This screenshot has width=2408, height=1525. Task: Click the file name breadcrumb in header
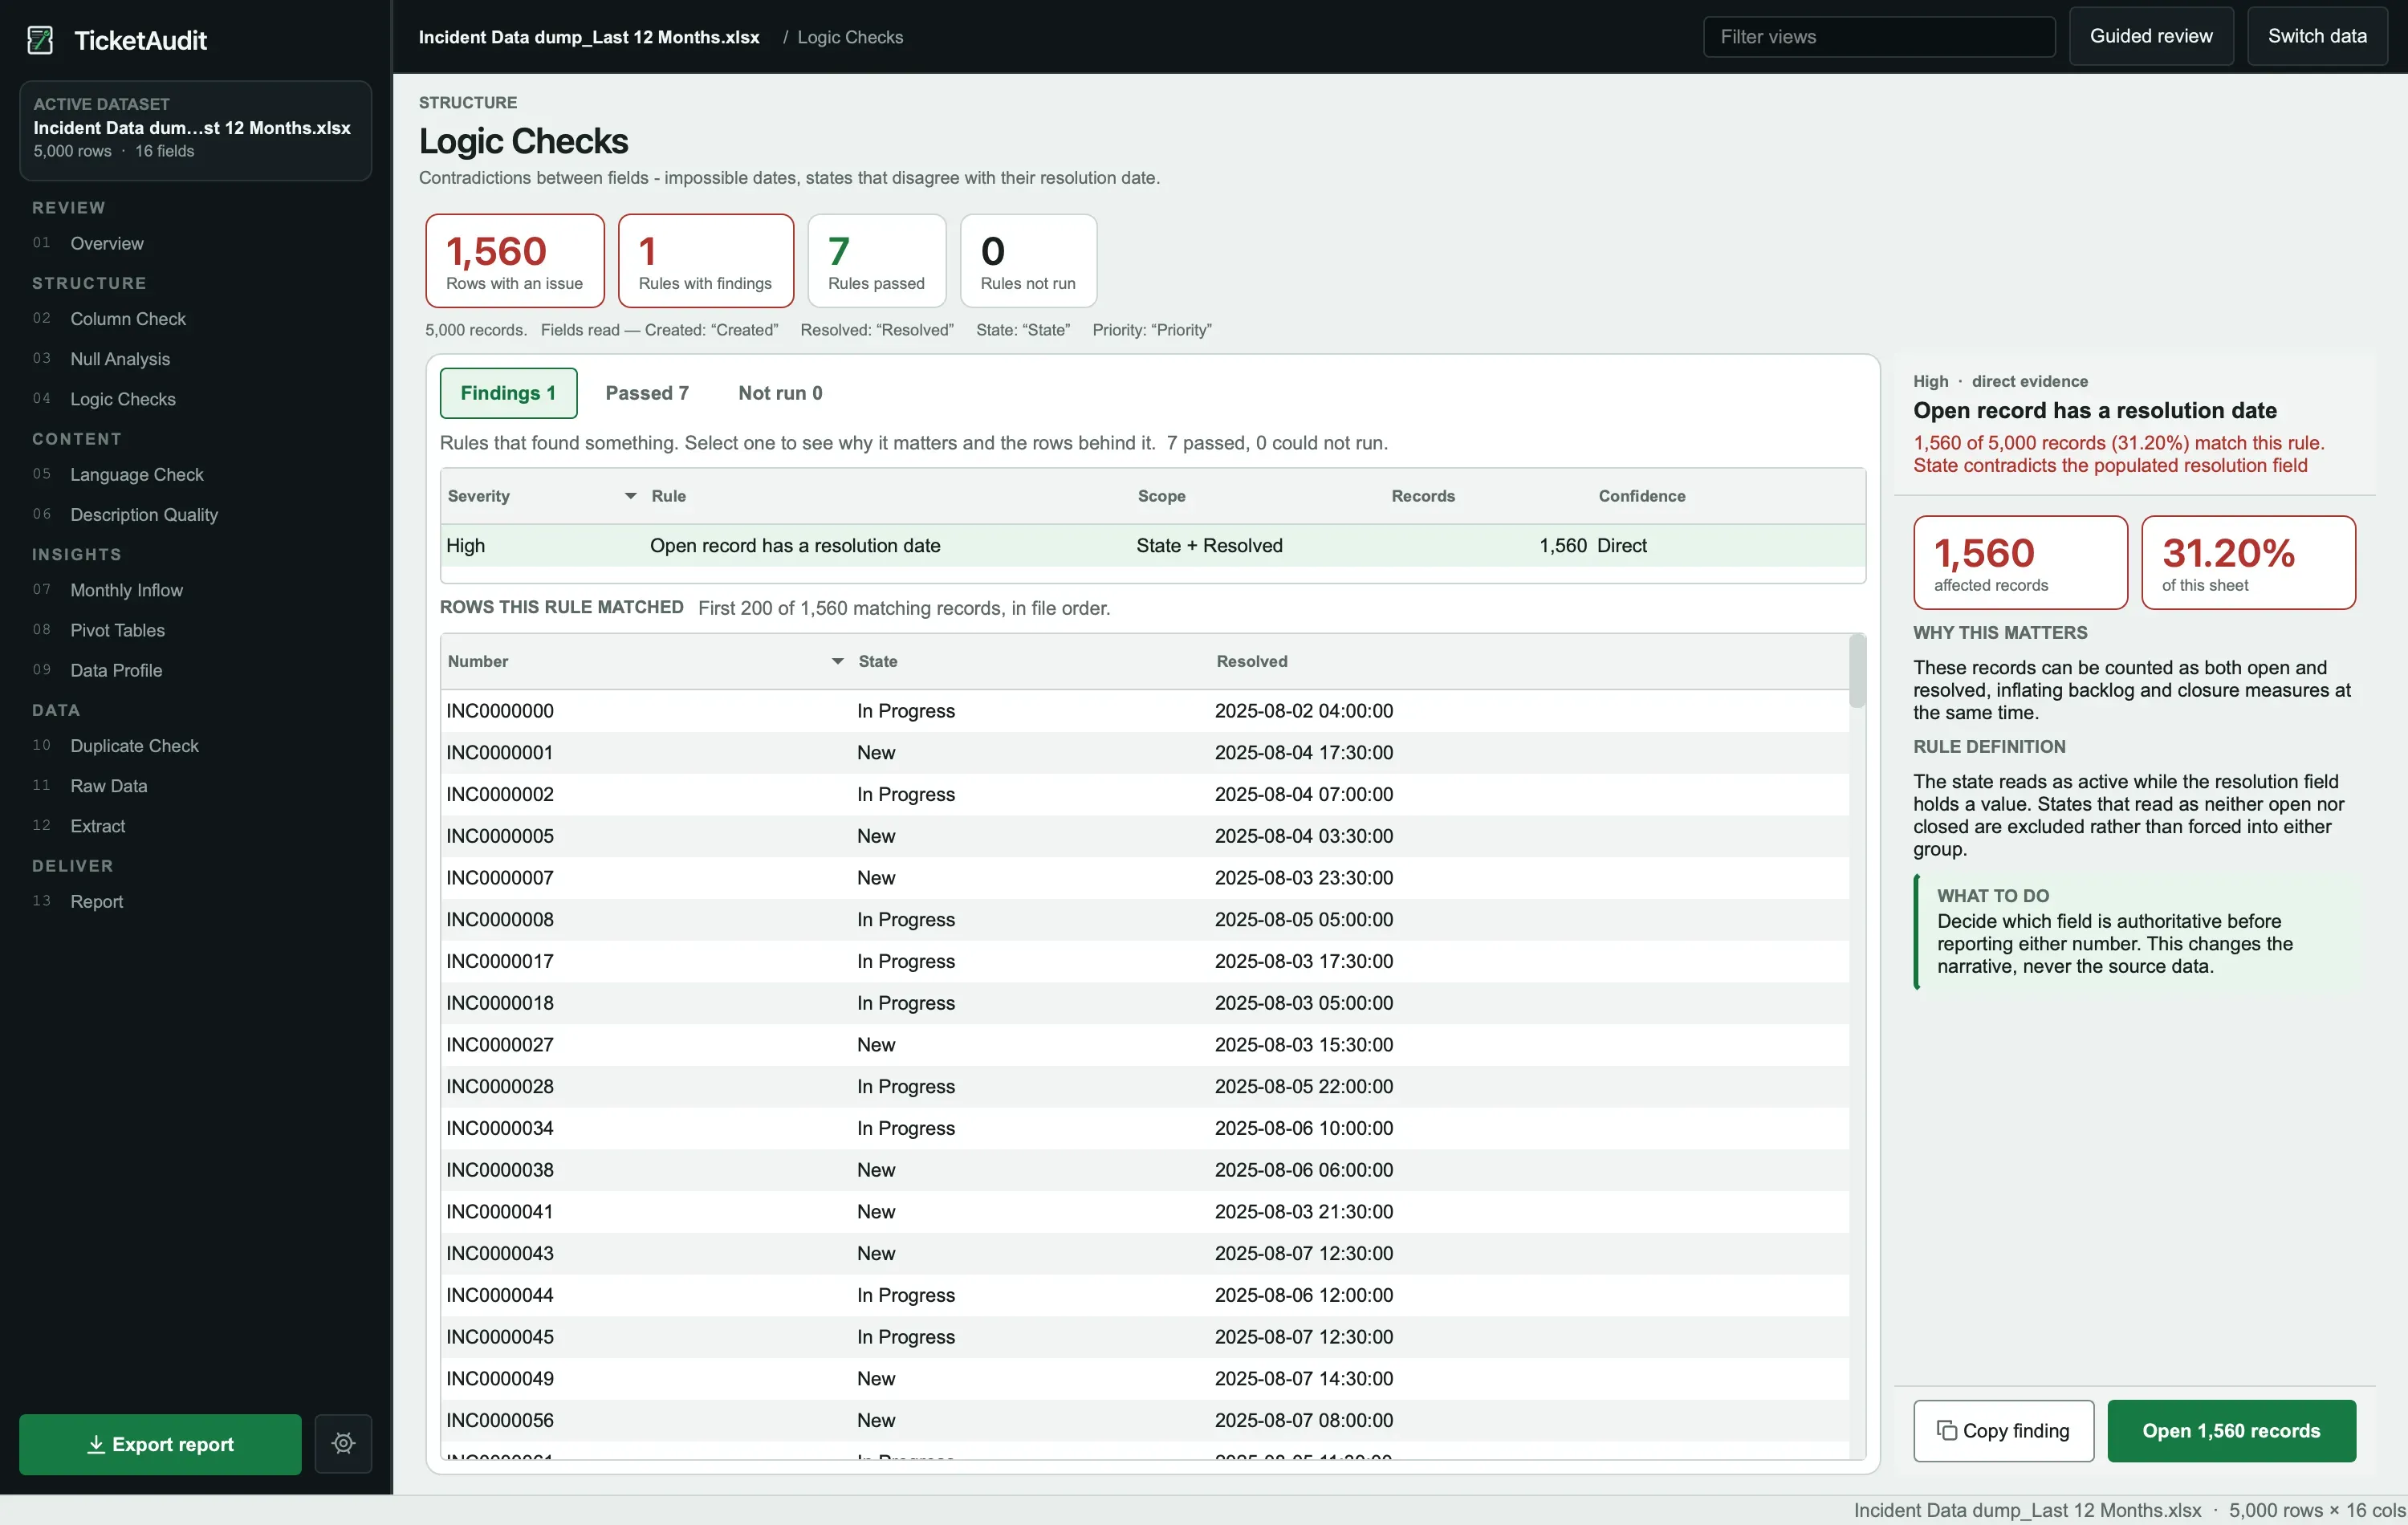coord(589,37)
